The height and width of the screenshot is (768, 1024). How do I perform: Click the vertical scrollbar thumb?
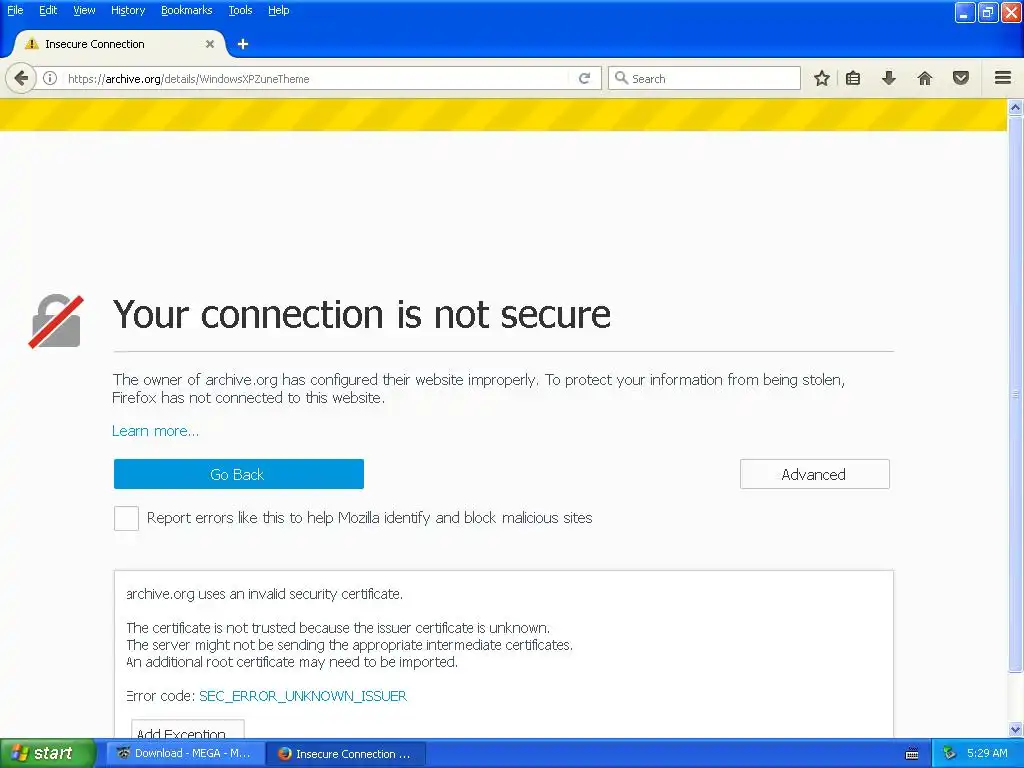click(1015, 394)
